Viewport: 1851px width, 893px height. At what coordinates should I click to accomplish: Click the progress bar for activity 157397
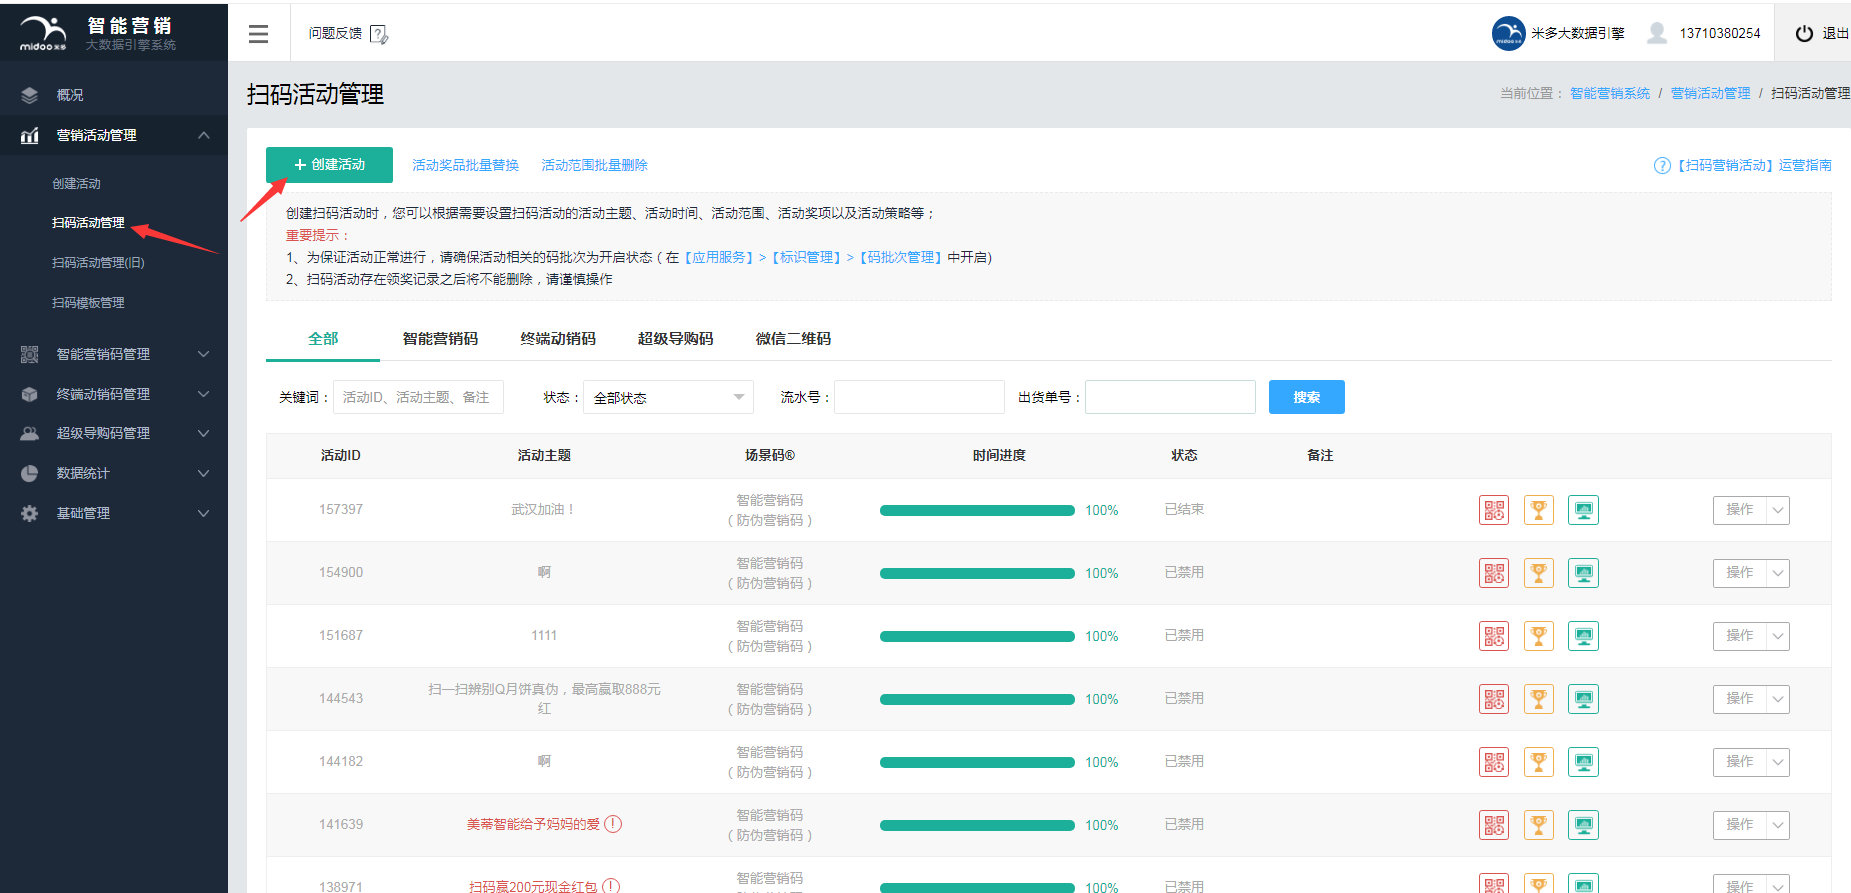click(977, 510)
